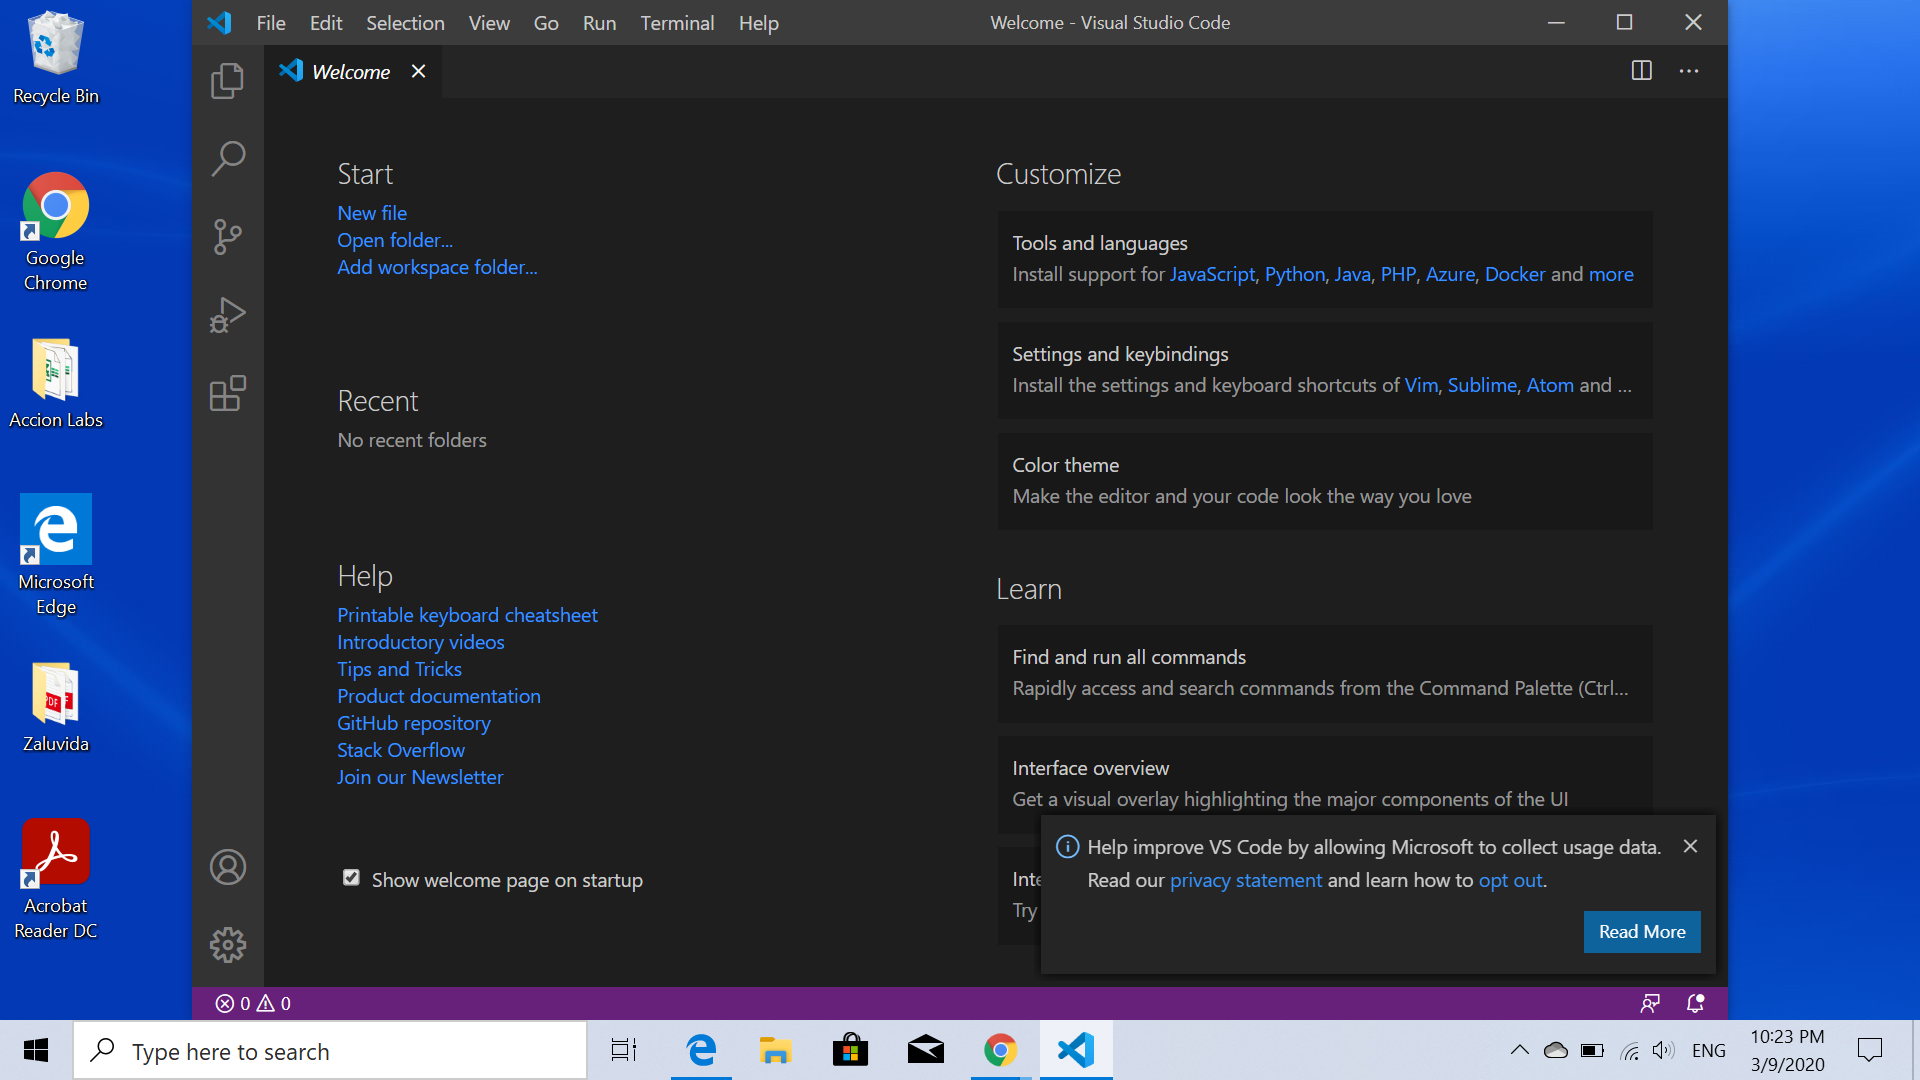
Task: Click the Read More button
Action: 1641,931
